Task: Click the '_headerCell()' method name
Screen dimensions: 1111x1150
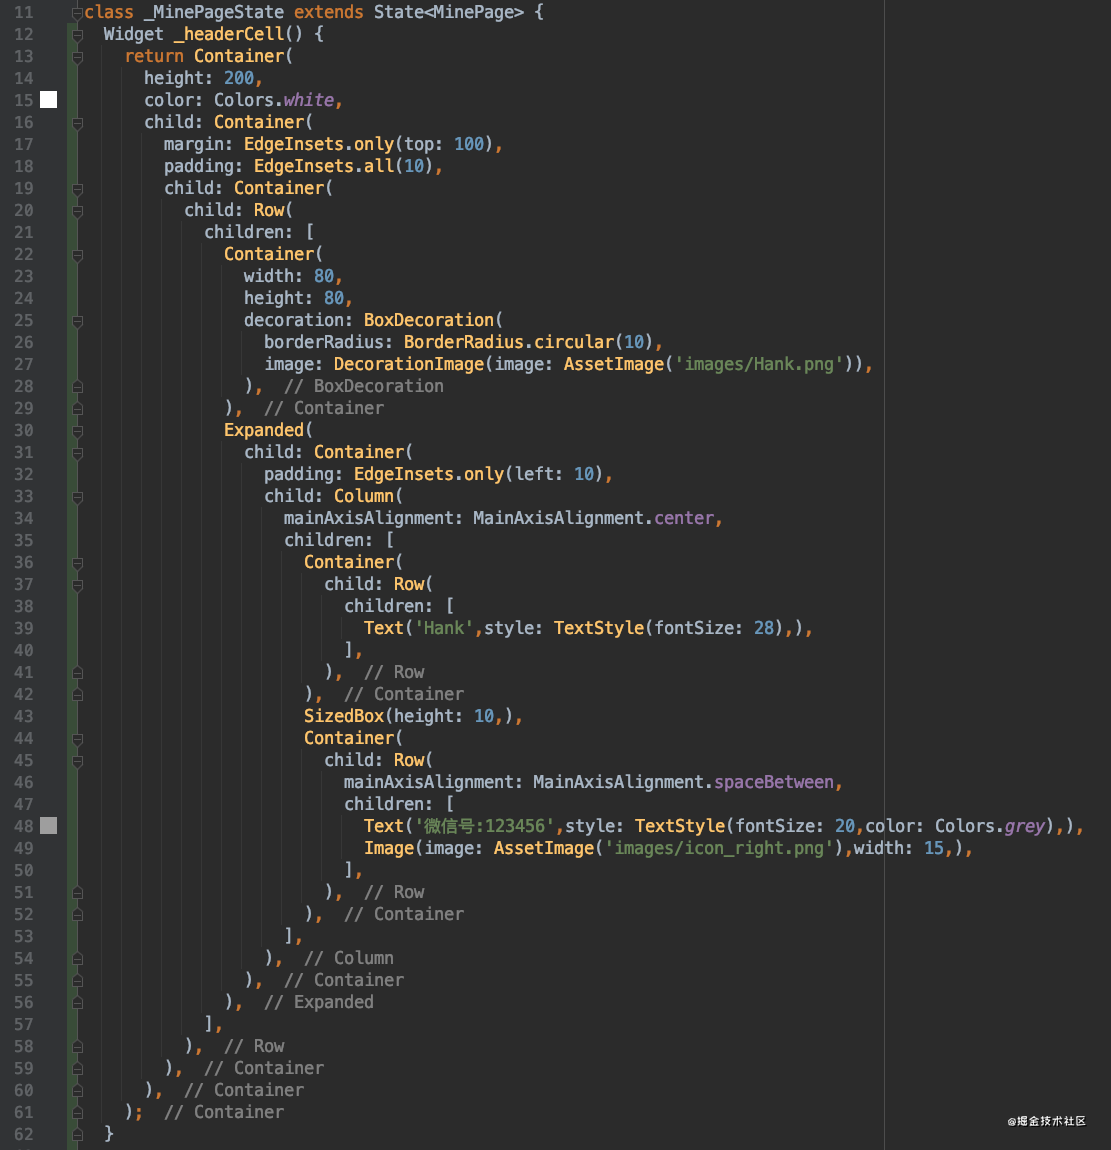Action: point(238,34)
